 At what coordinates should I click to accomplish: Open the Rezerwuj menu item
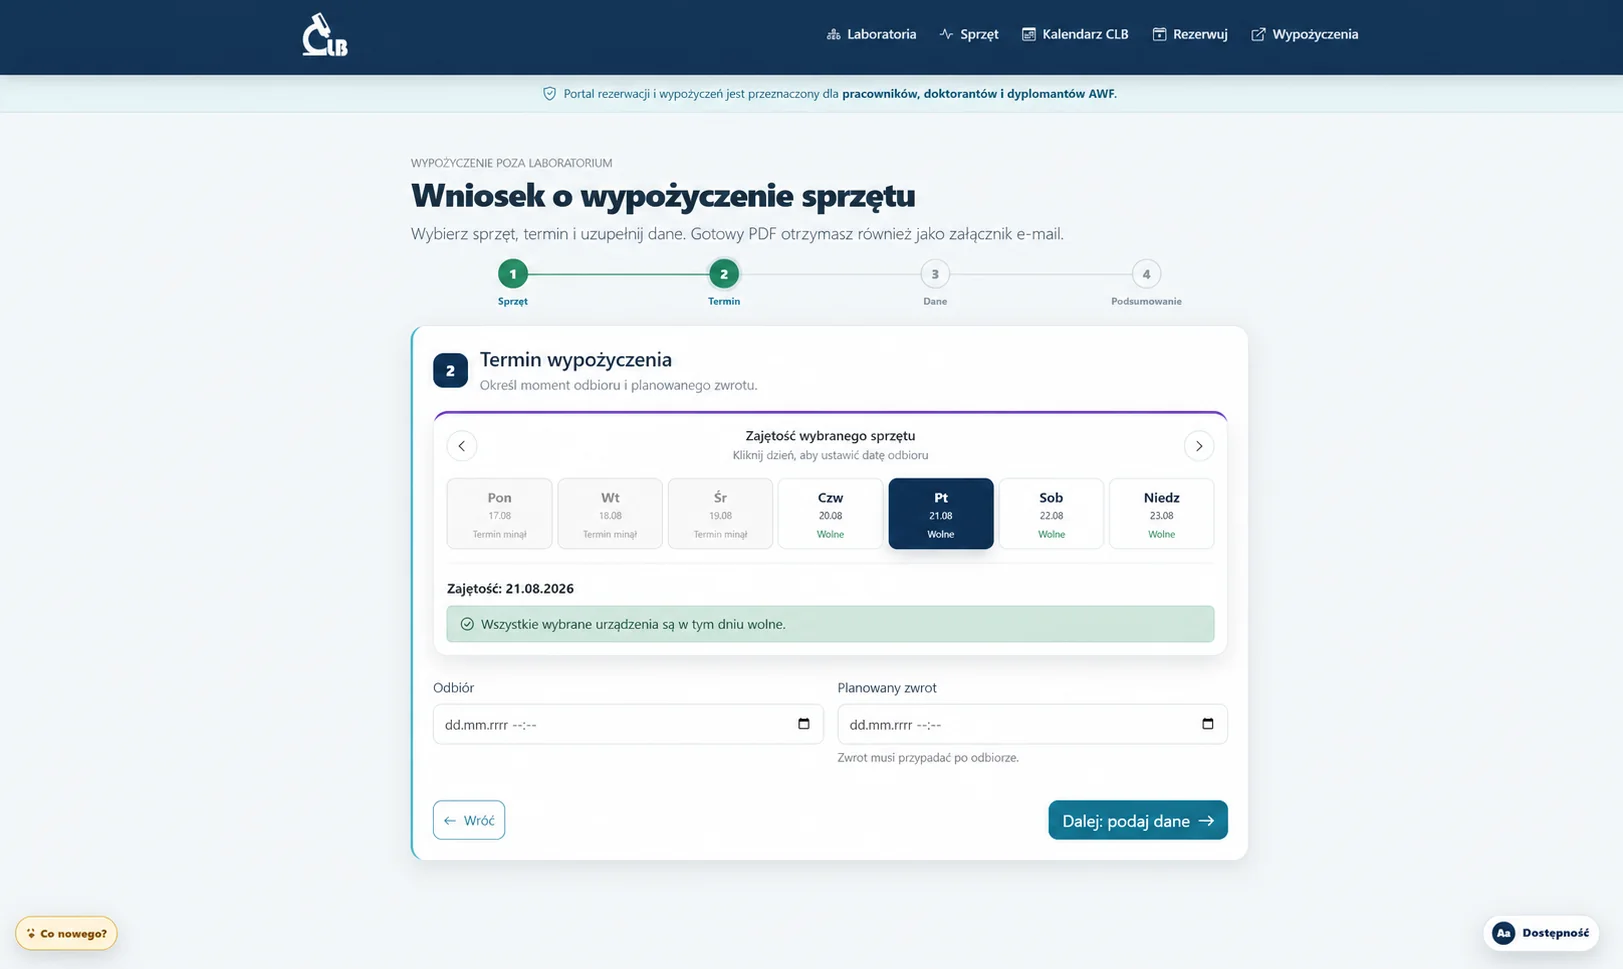pyautogui.click(x=1190, y=34)
